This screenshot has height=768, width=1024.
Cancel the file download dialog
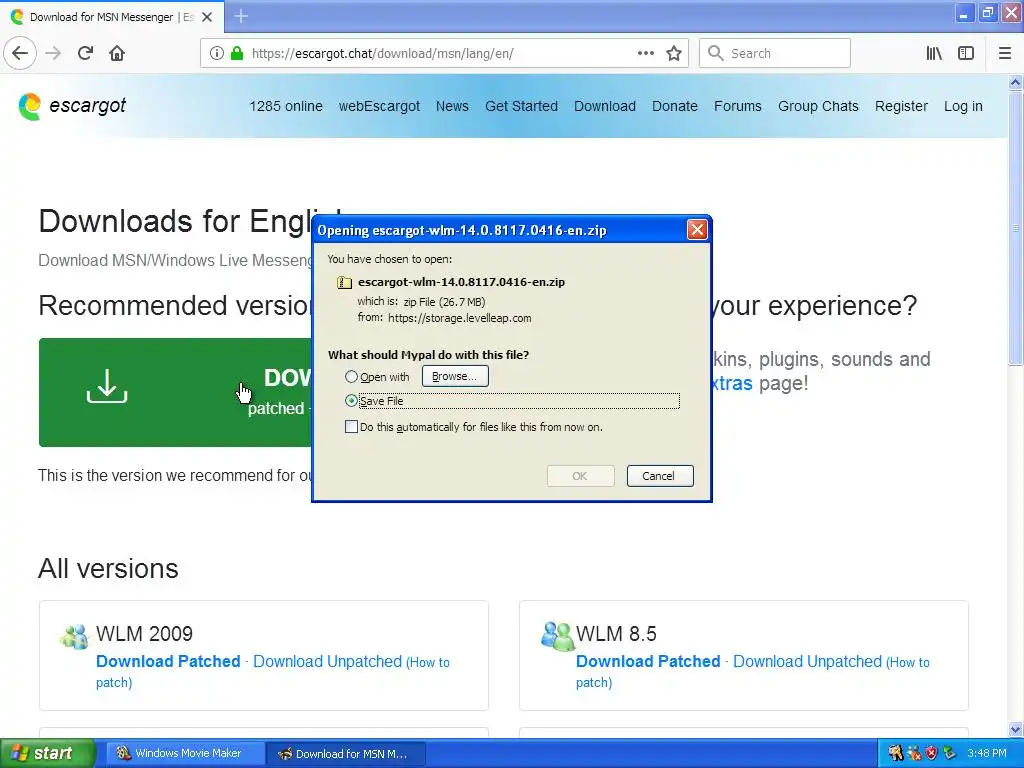point(660,476)
